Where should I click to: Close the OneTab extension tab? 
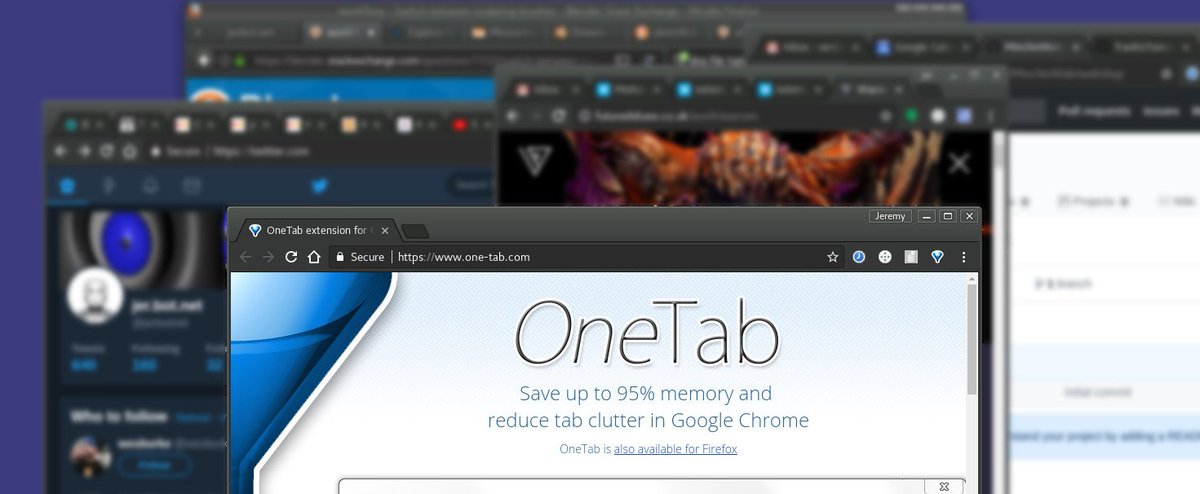385,231
